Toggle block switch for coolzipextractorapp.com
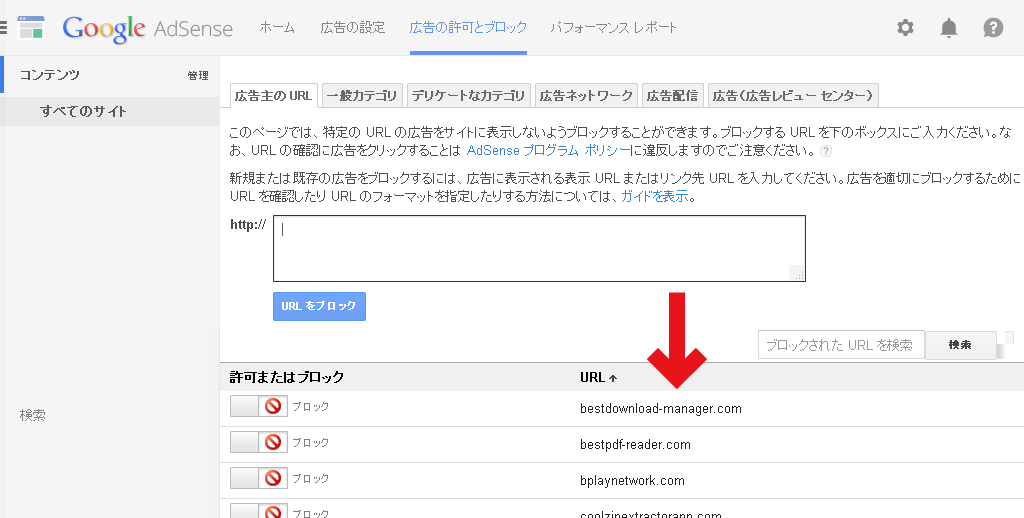The height and width of the screenshot is (518, 1024). coord(259,511)
